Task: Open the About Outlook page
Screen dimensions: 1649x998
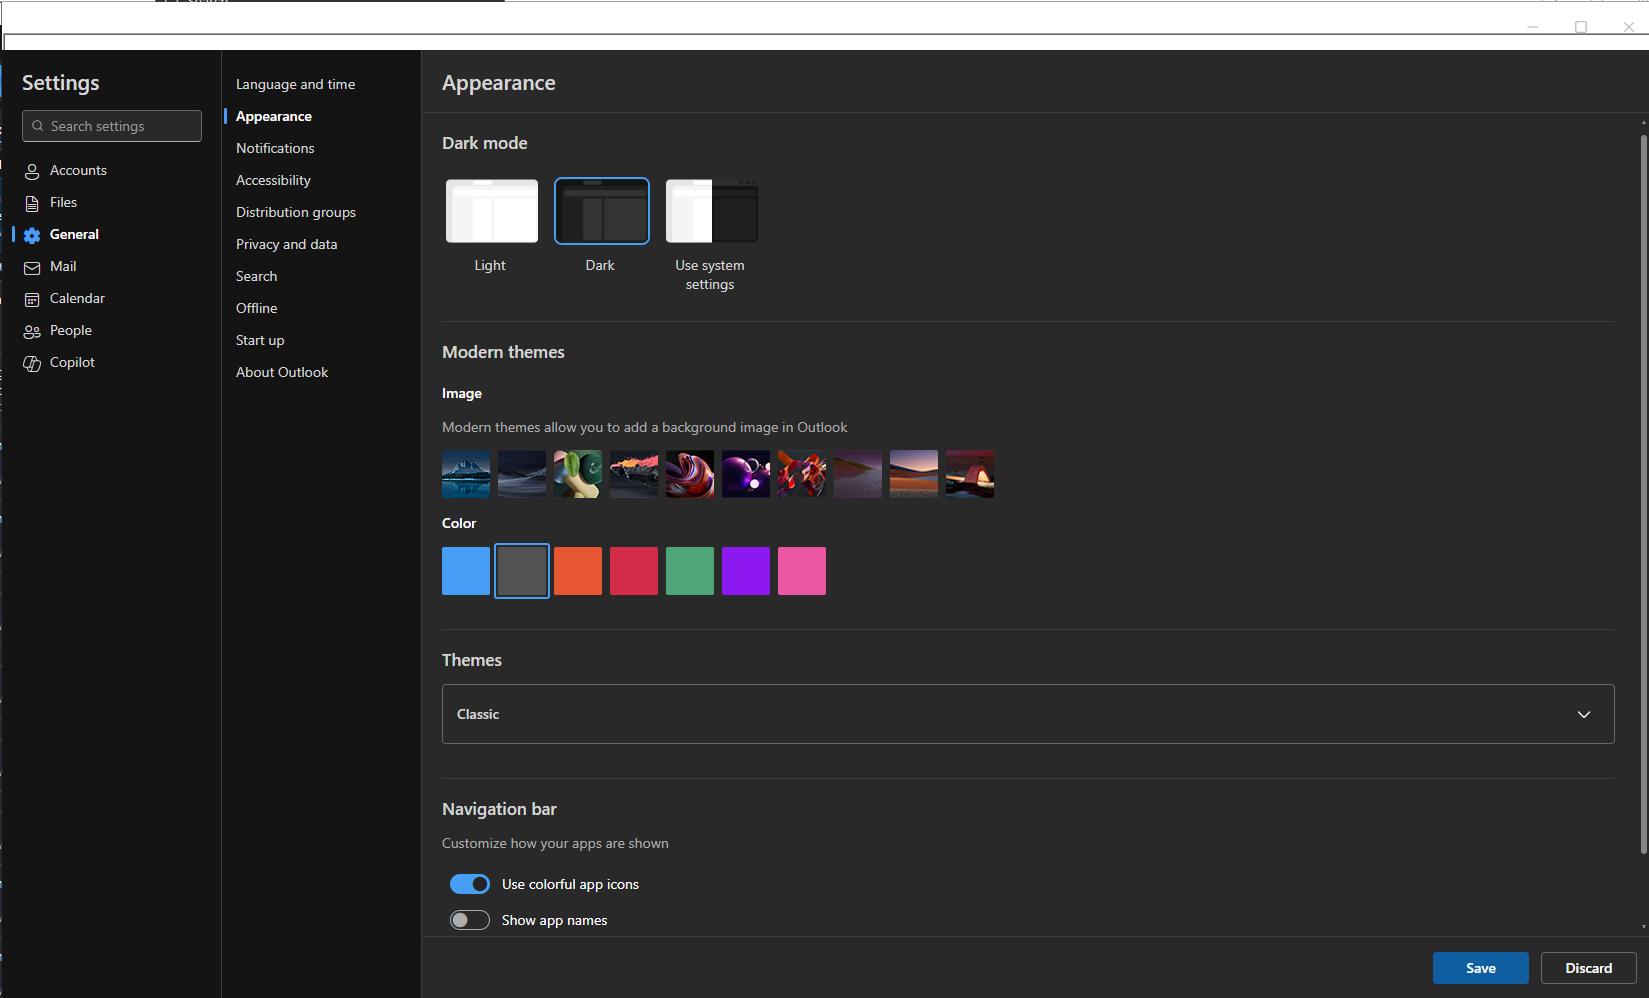Action: coord(282,372)
